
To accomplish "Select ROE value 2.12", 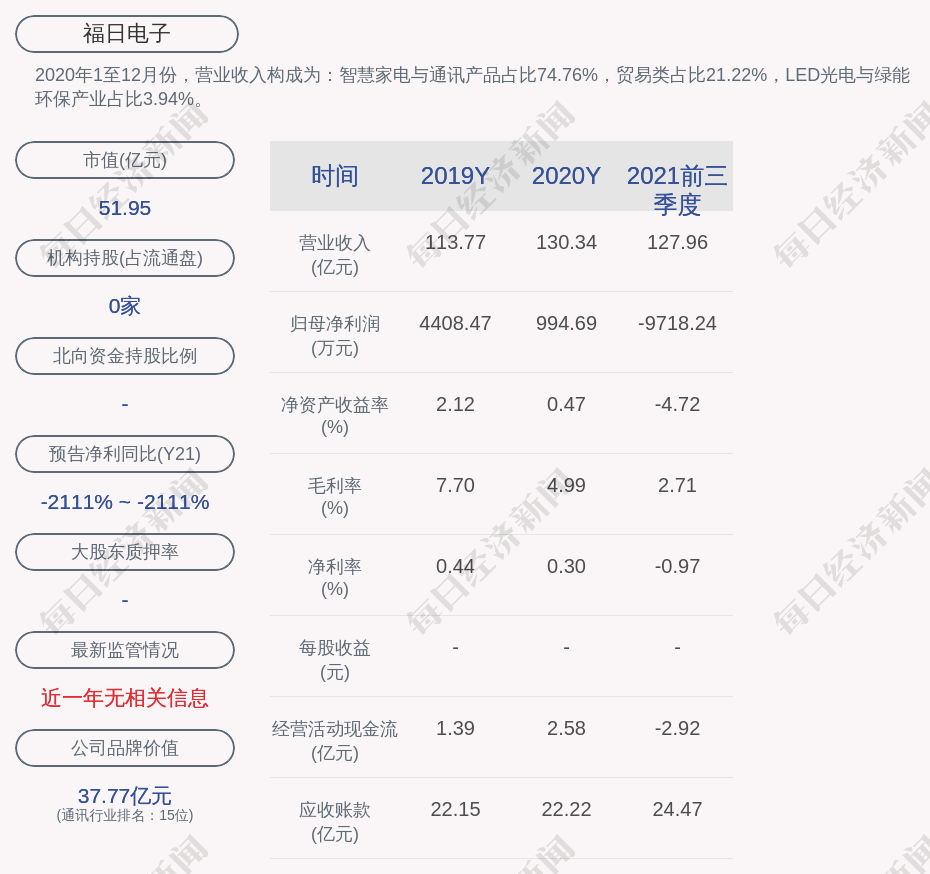I will (455, 404).
